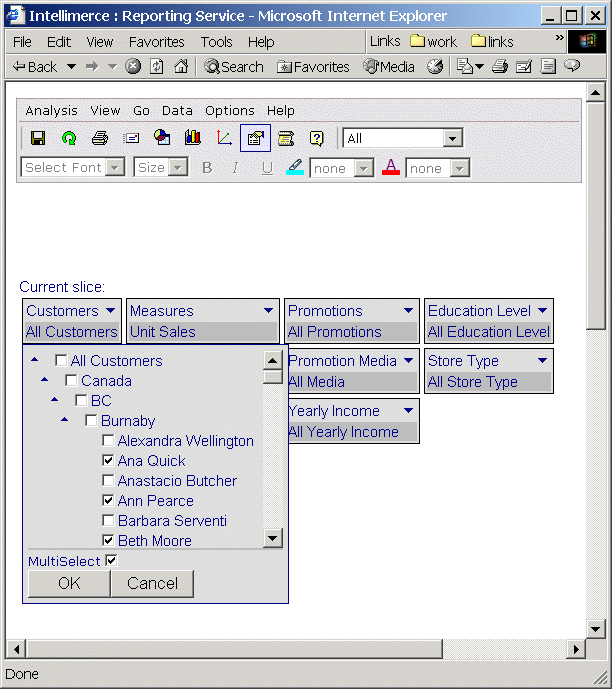The height and width of the screenshot is (689, 612).
Task: Check the Alexandra Wellington checkbox
Action: pyautogui.click(x=108, y=440)
